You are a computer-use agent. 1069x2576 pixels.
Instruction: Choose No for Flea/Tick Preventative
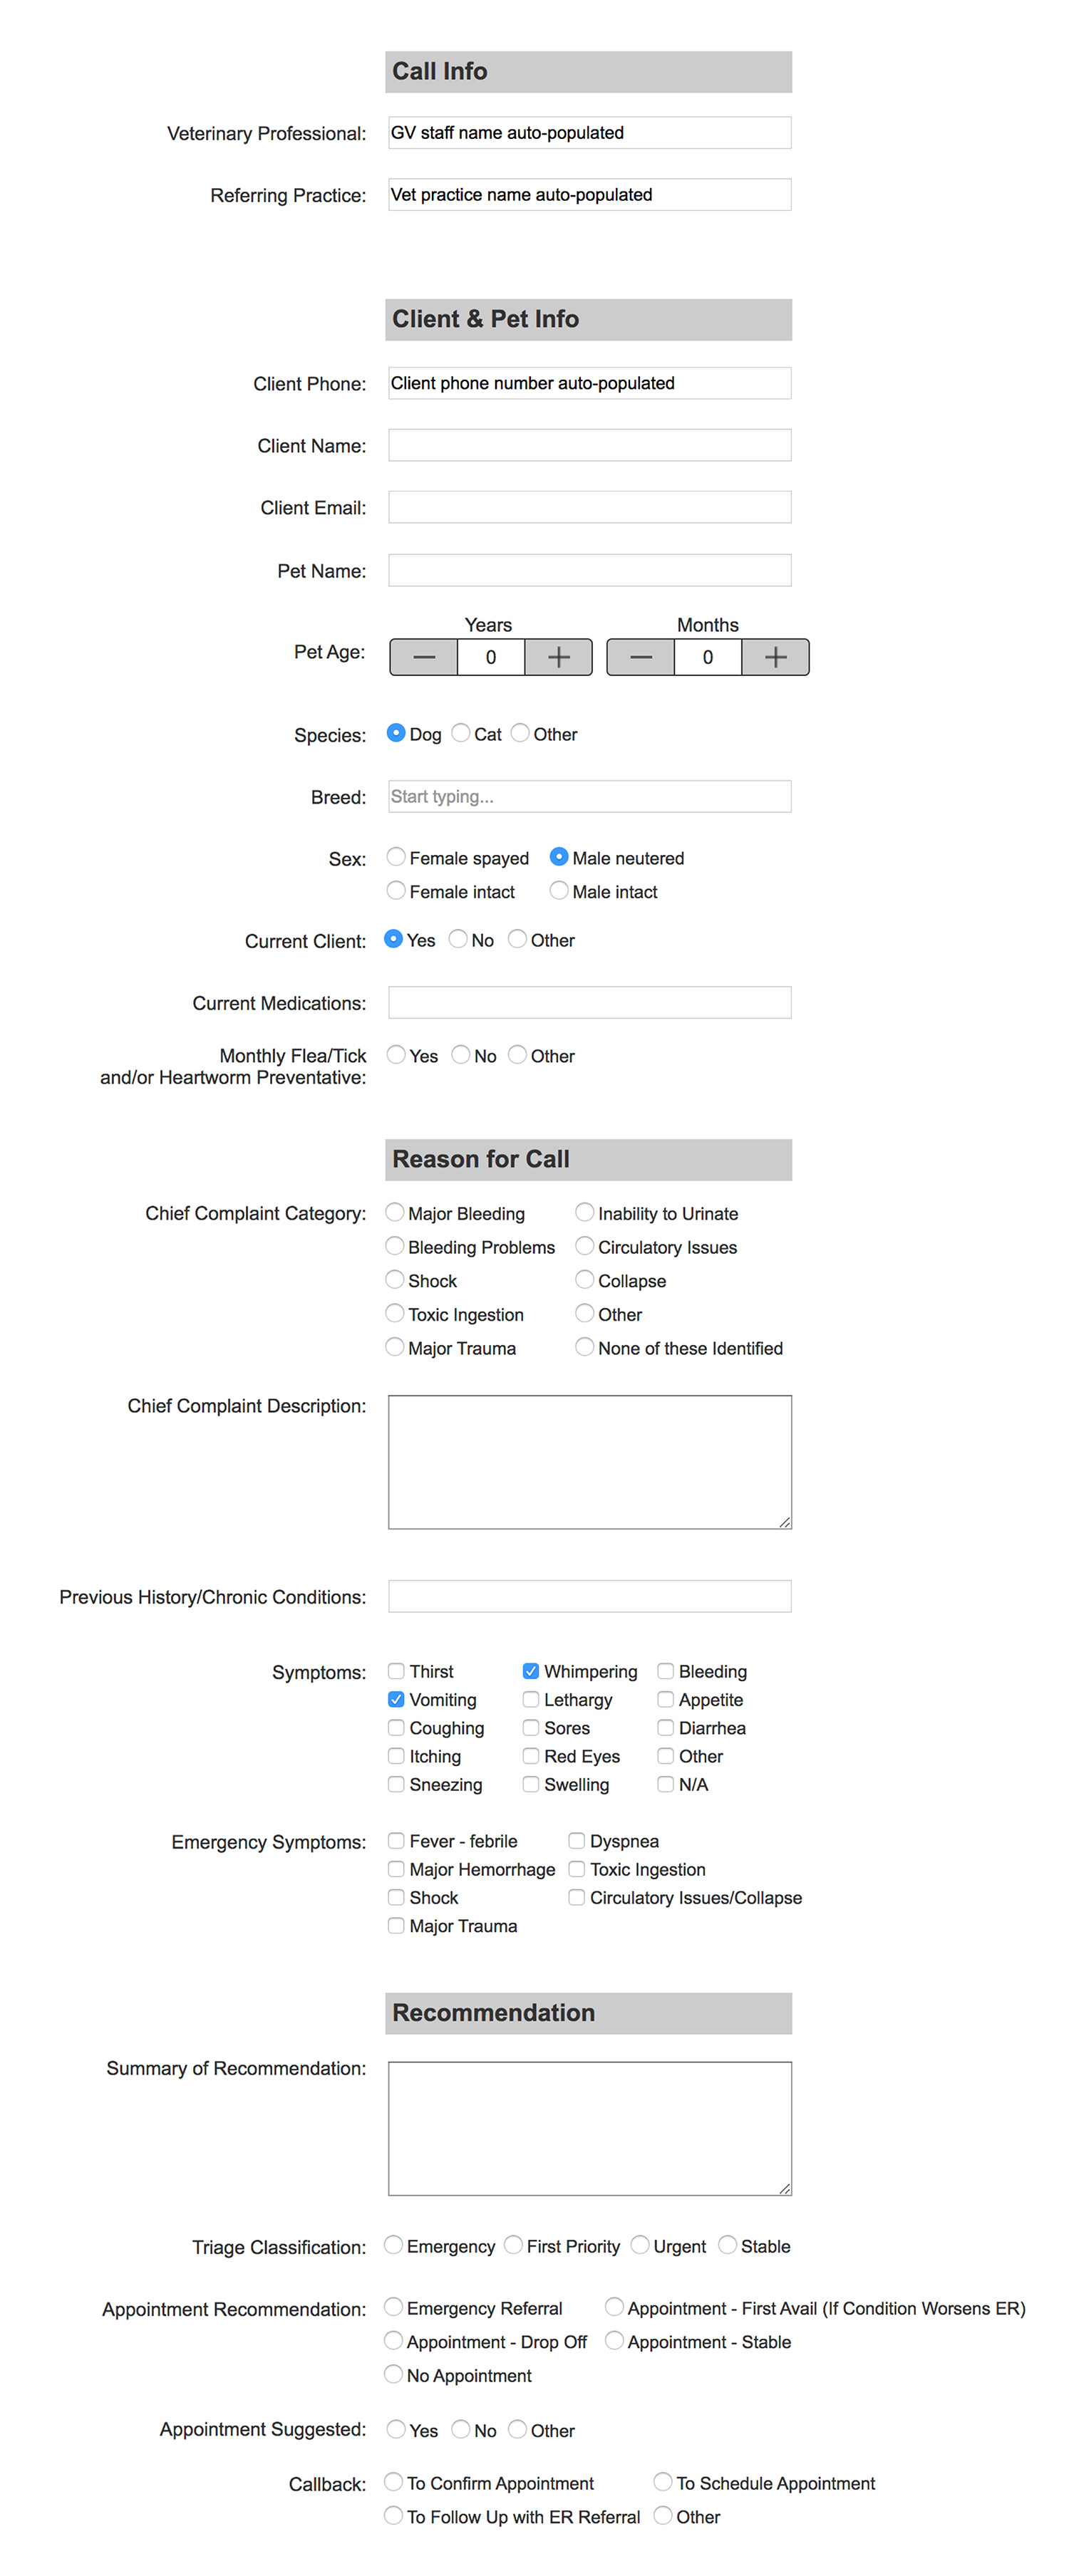(x=461, y=1055)
